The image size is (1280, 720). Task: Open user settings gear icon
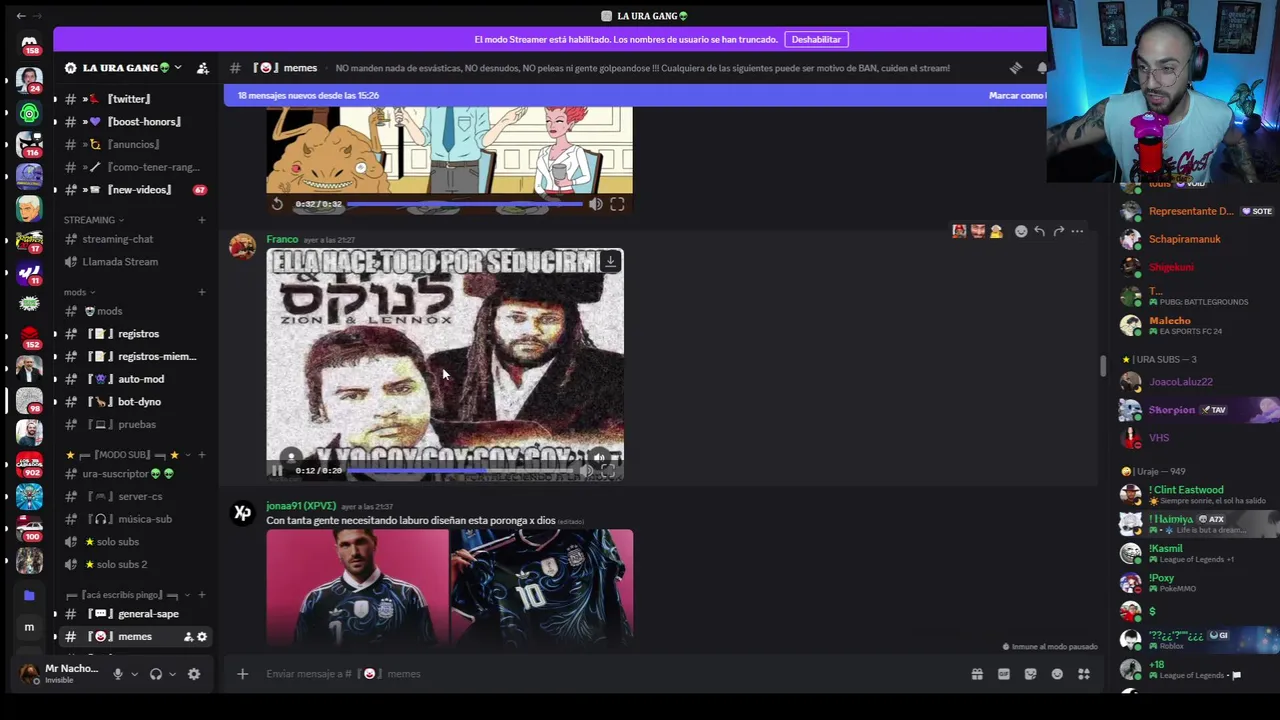[x=194, y=674]
